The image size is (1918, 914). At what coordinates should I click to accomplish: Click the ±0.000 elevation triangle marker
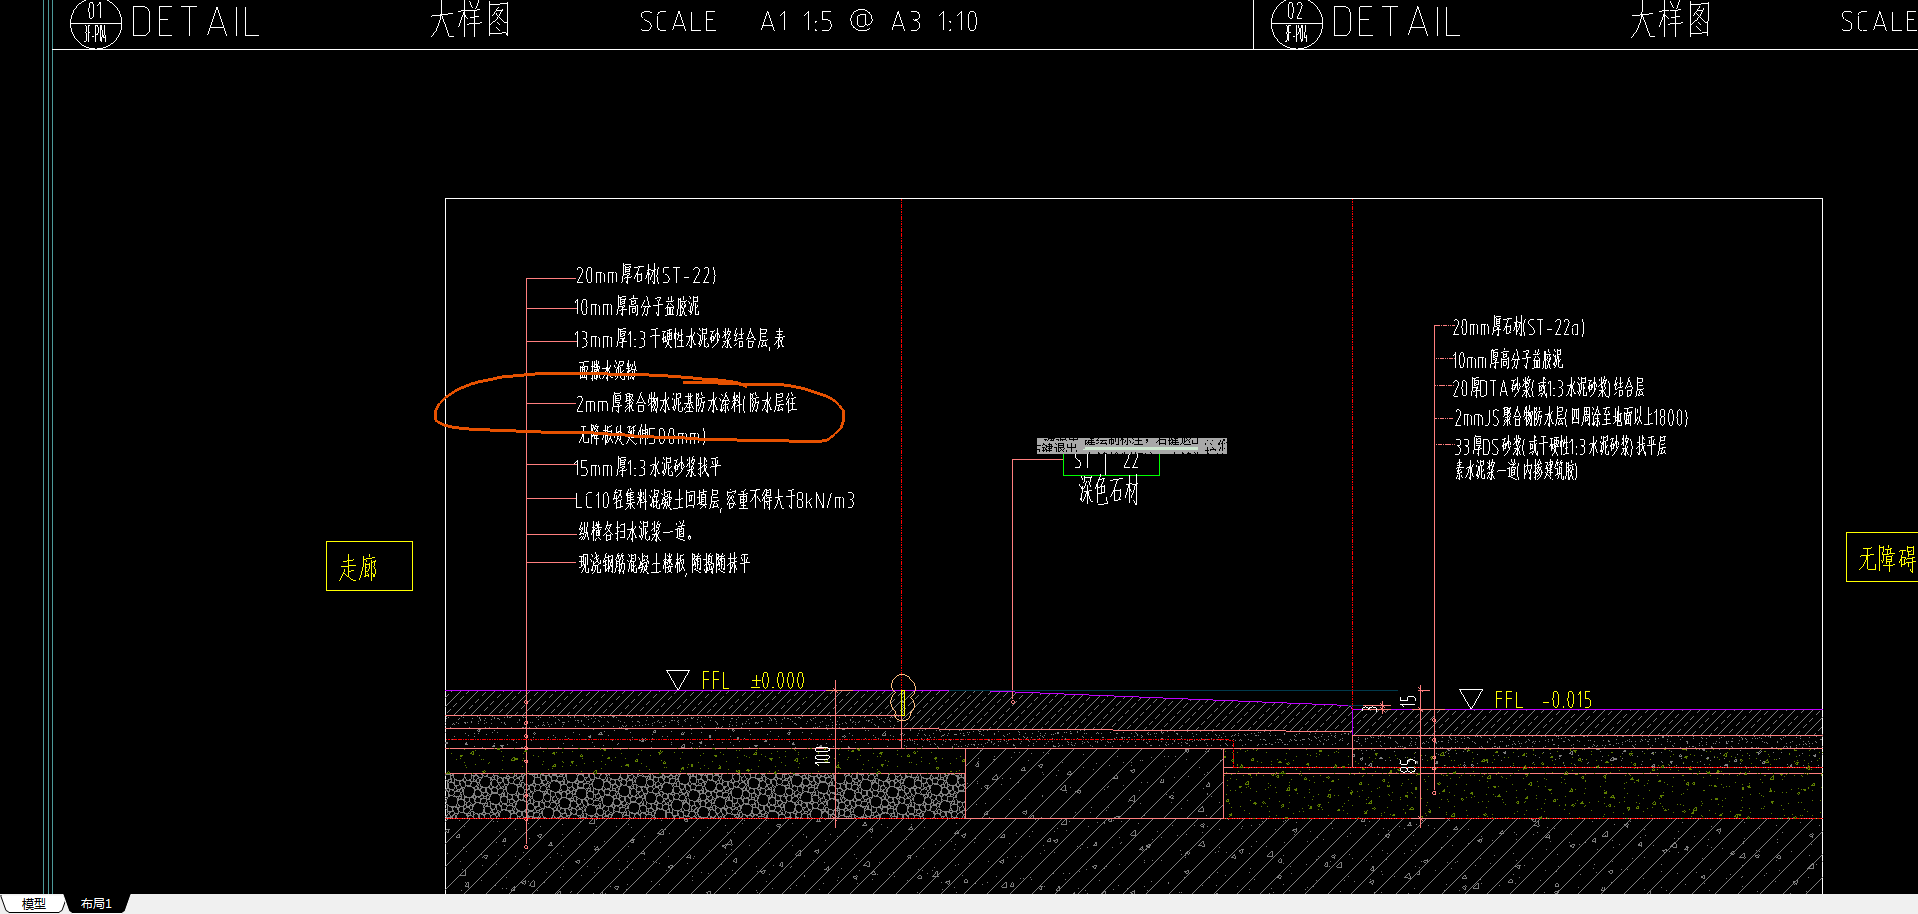click(678, 680)
